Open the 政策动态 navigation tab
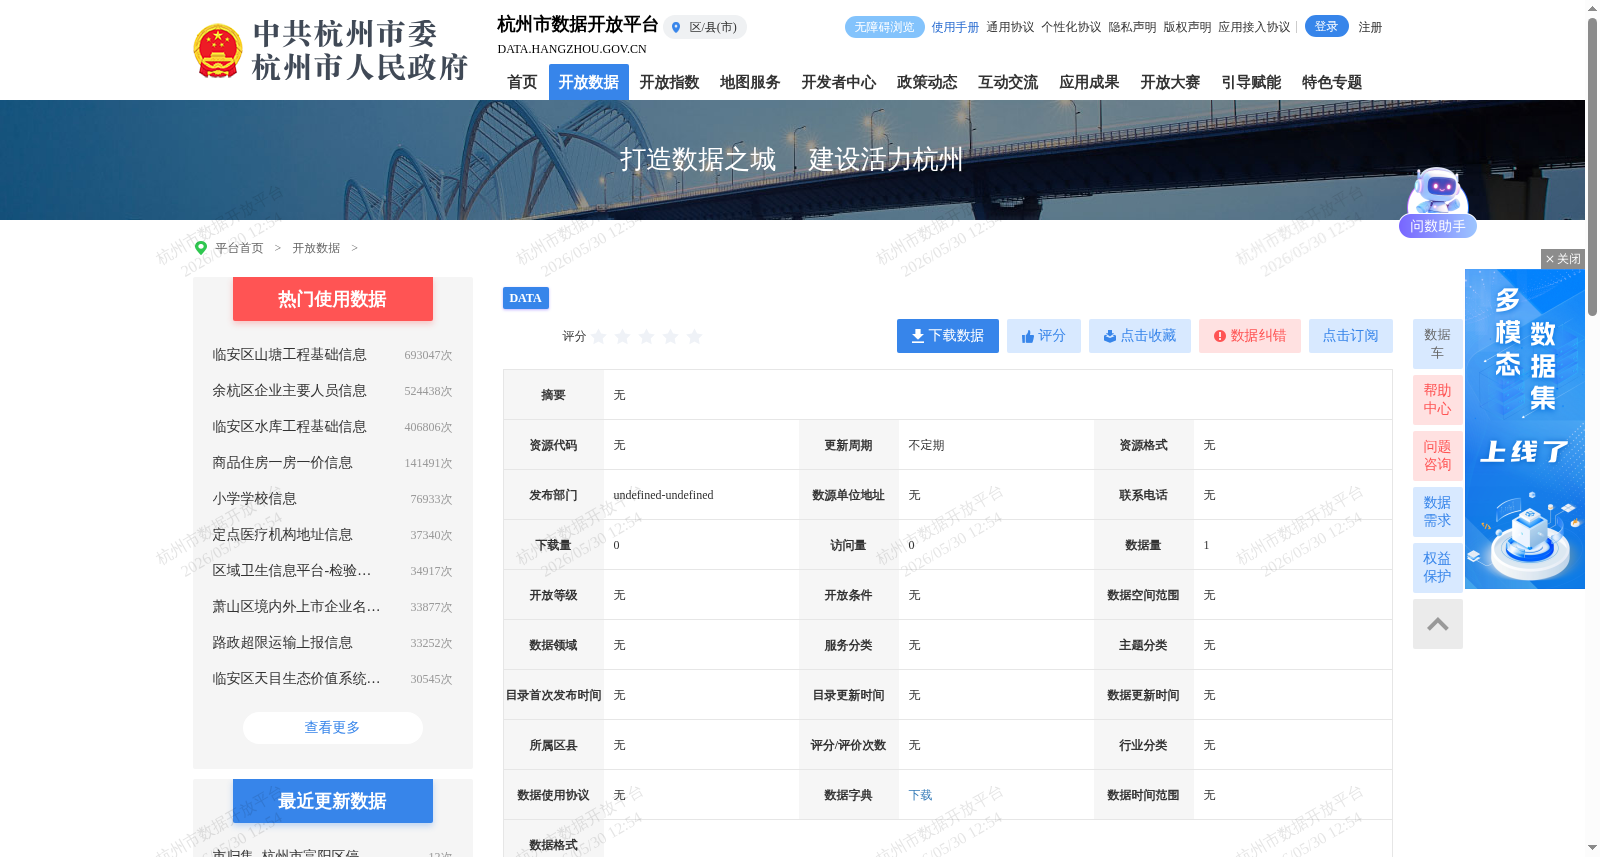 [x=927, y=82]
